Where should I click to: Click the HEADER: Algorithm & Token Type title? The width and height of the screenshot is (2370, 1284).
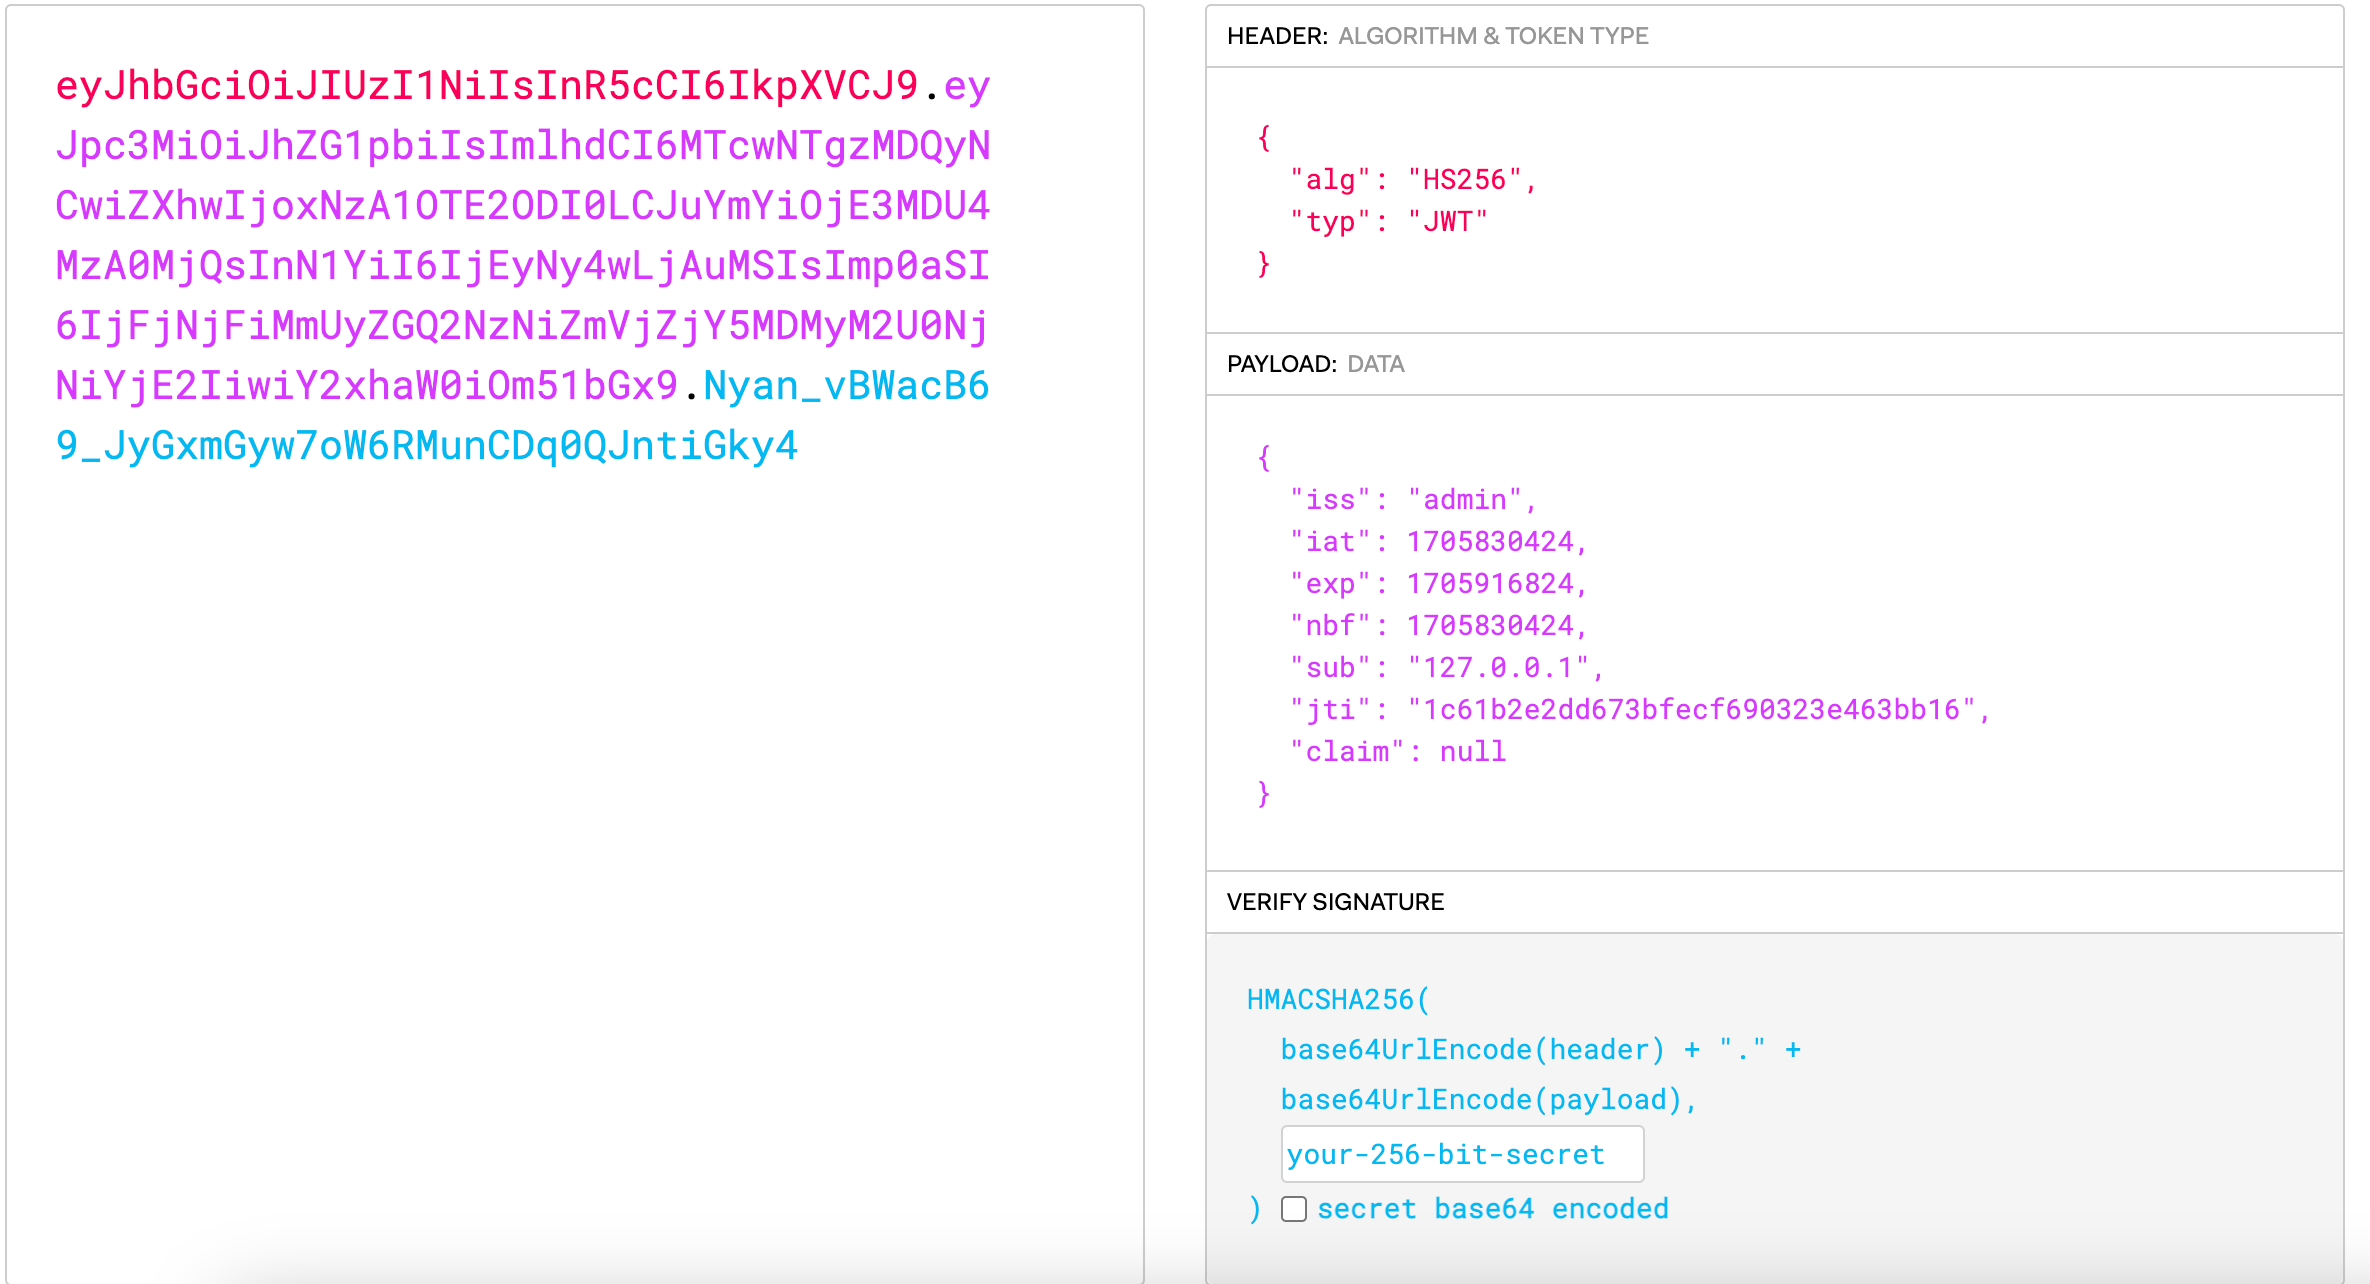click(x=1437, y=36)
